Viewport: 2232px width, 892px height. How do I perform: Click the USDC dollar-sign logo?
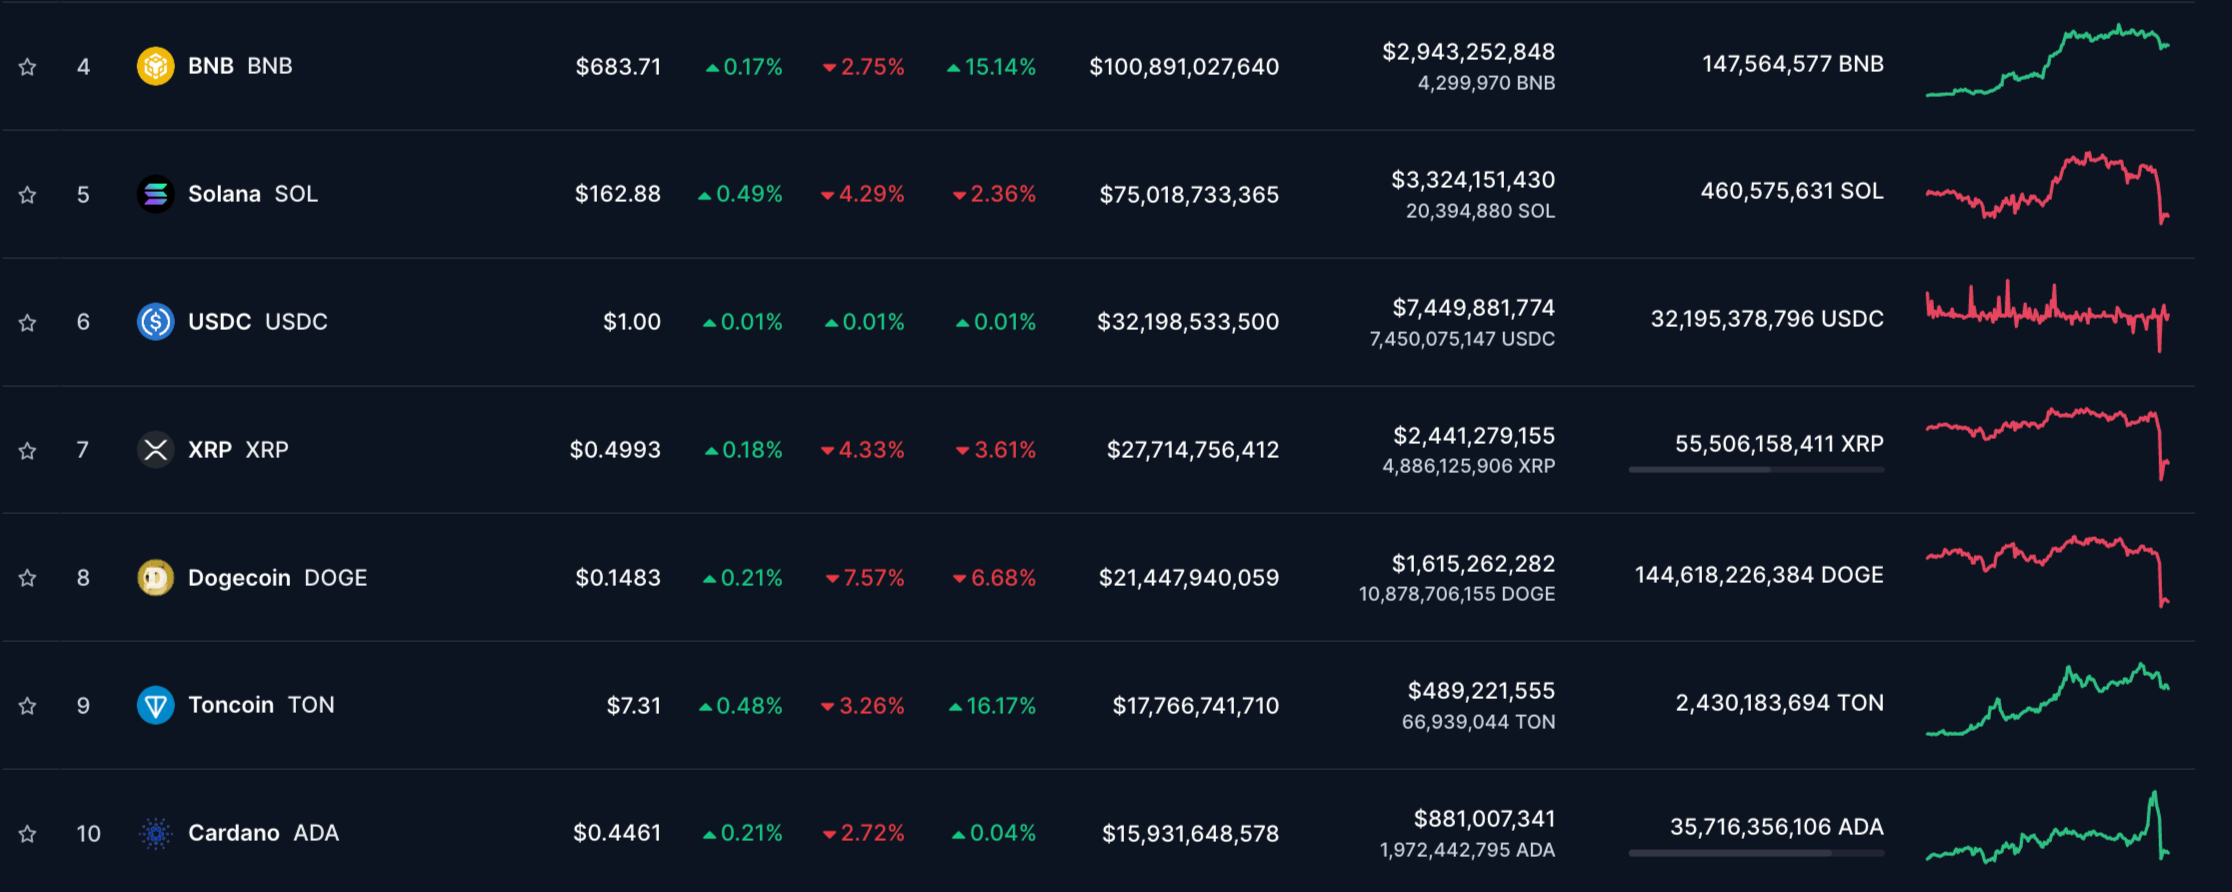(157, 322)
